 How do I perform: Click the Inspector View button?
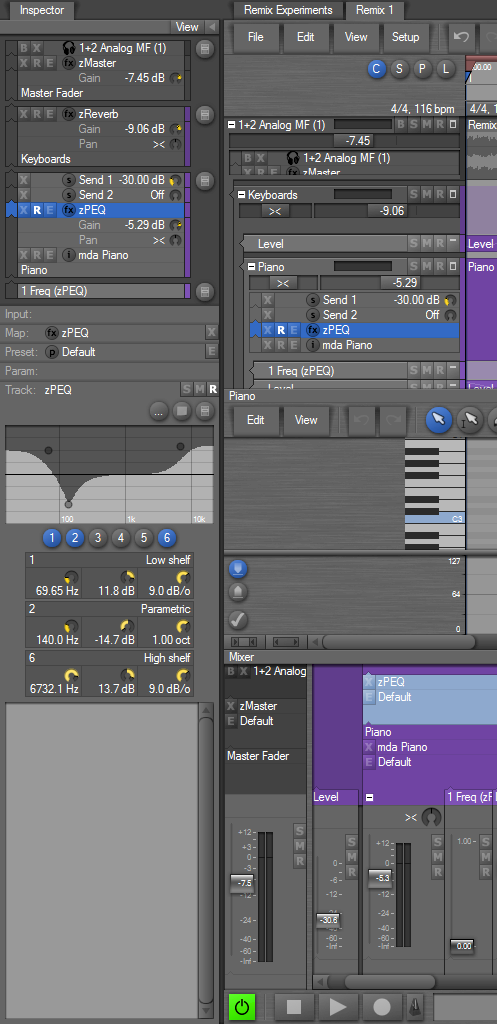187,27
